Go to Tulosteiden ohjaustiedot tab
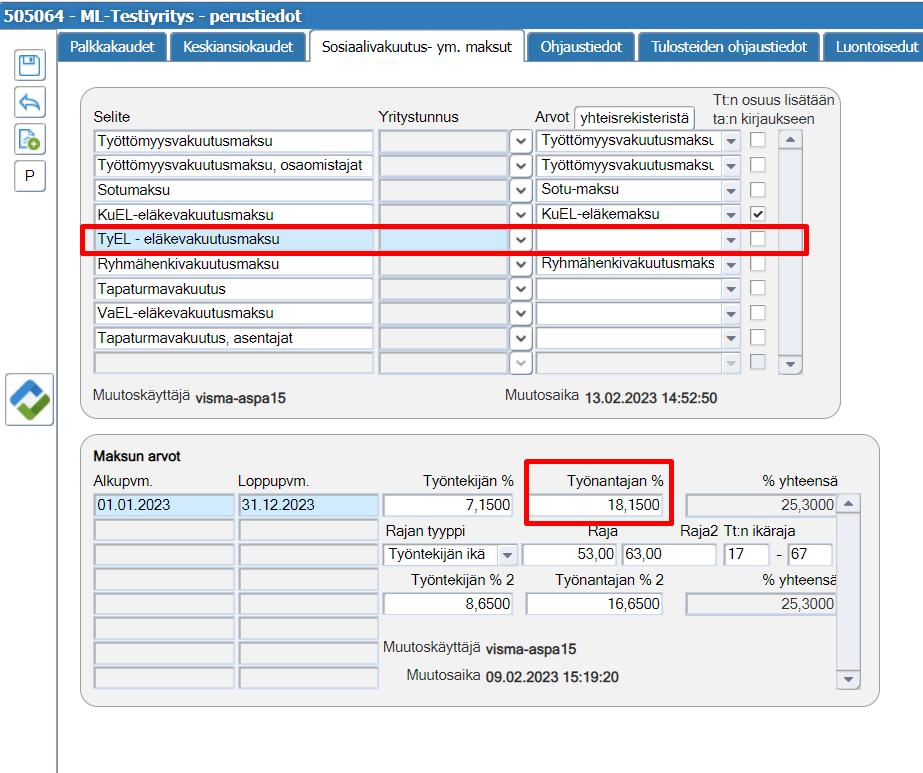The height and width of the screenshot is (773, 923). 729,47
